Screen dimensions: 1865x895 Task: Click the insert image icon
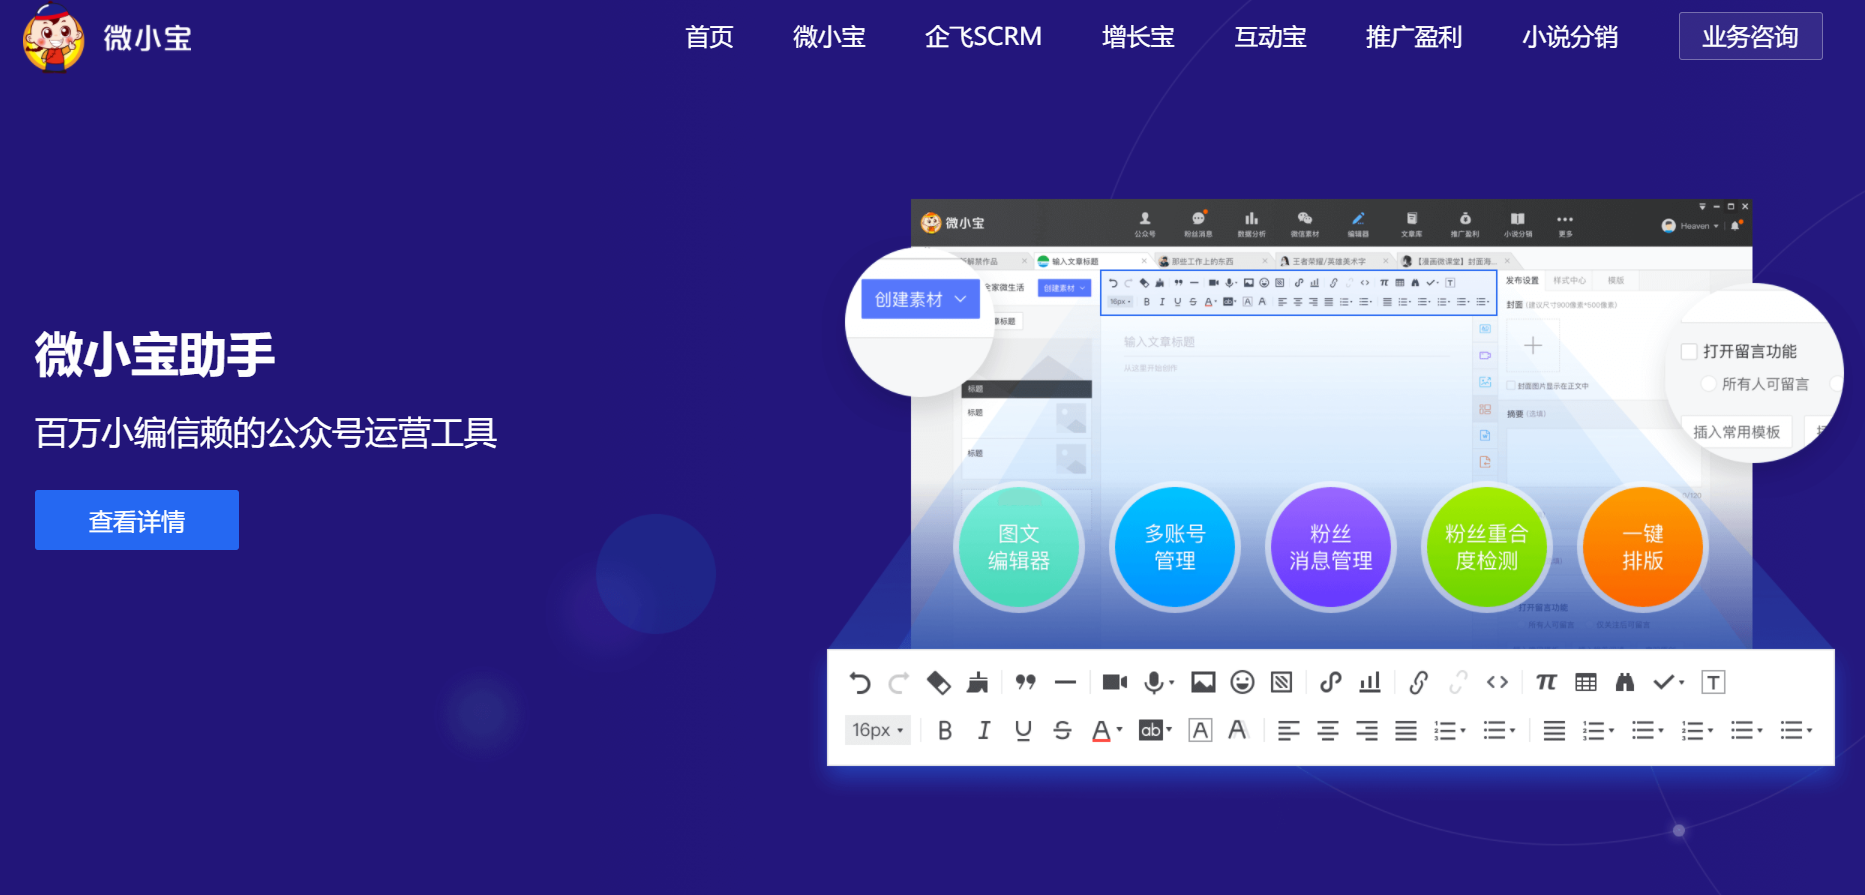pyautogui.click(x=1203, y=682)
